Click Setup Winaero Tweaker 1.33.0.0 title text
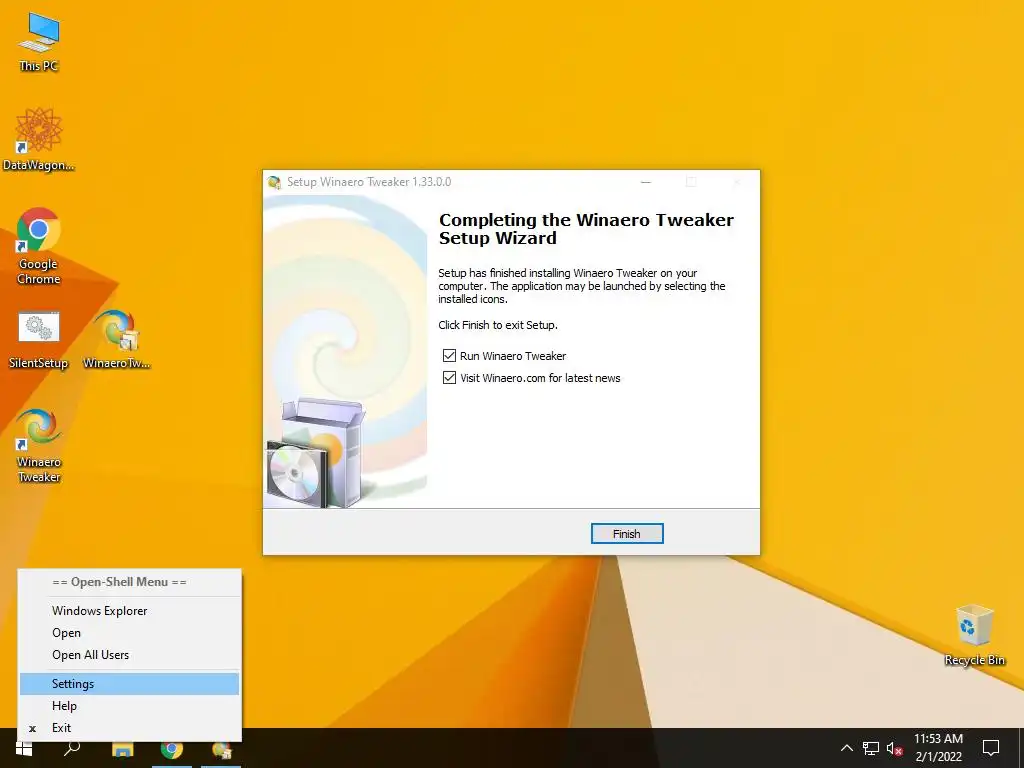Screen dimensions: 1024x768 pyautogui.click(x=369, y=182)
